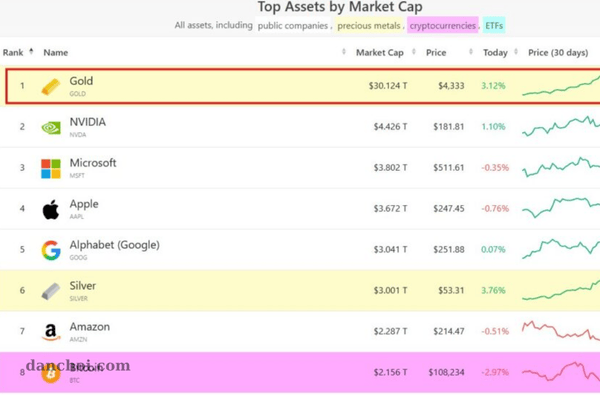Toggle the ETFs filter

pyautogui.click(x=494, y=25)
